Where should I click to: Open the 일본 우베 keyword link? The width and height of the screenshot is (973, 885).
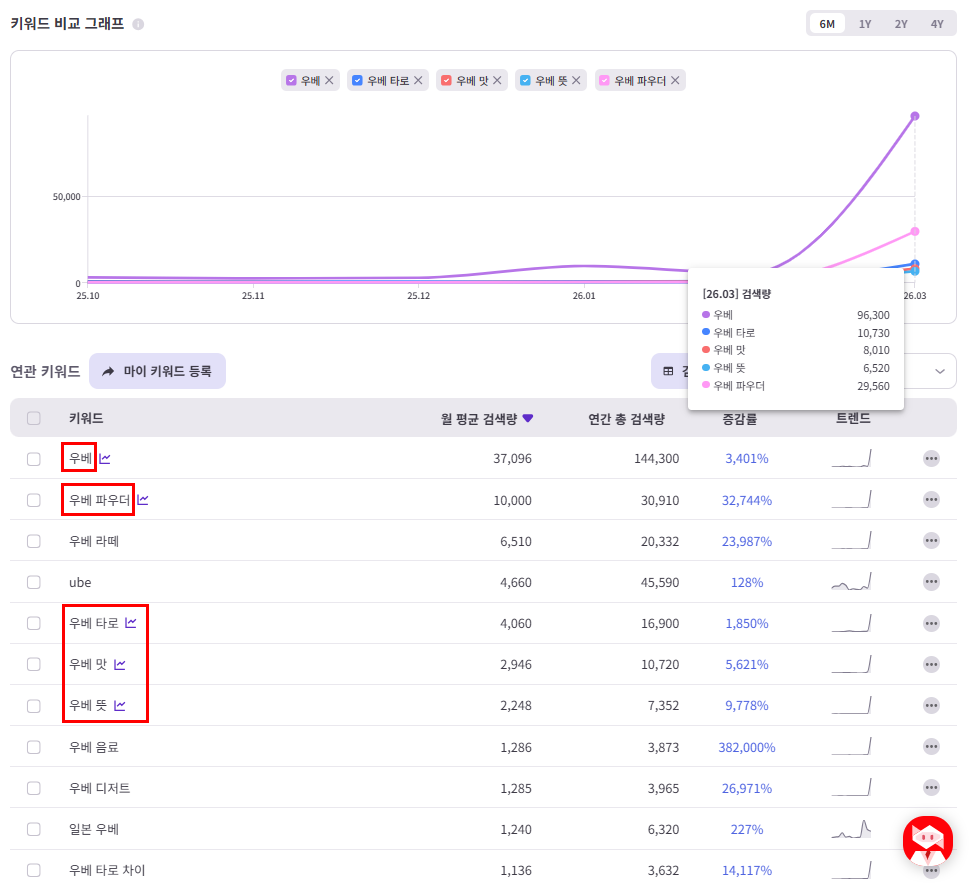coord(94,829)
